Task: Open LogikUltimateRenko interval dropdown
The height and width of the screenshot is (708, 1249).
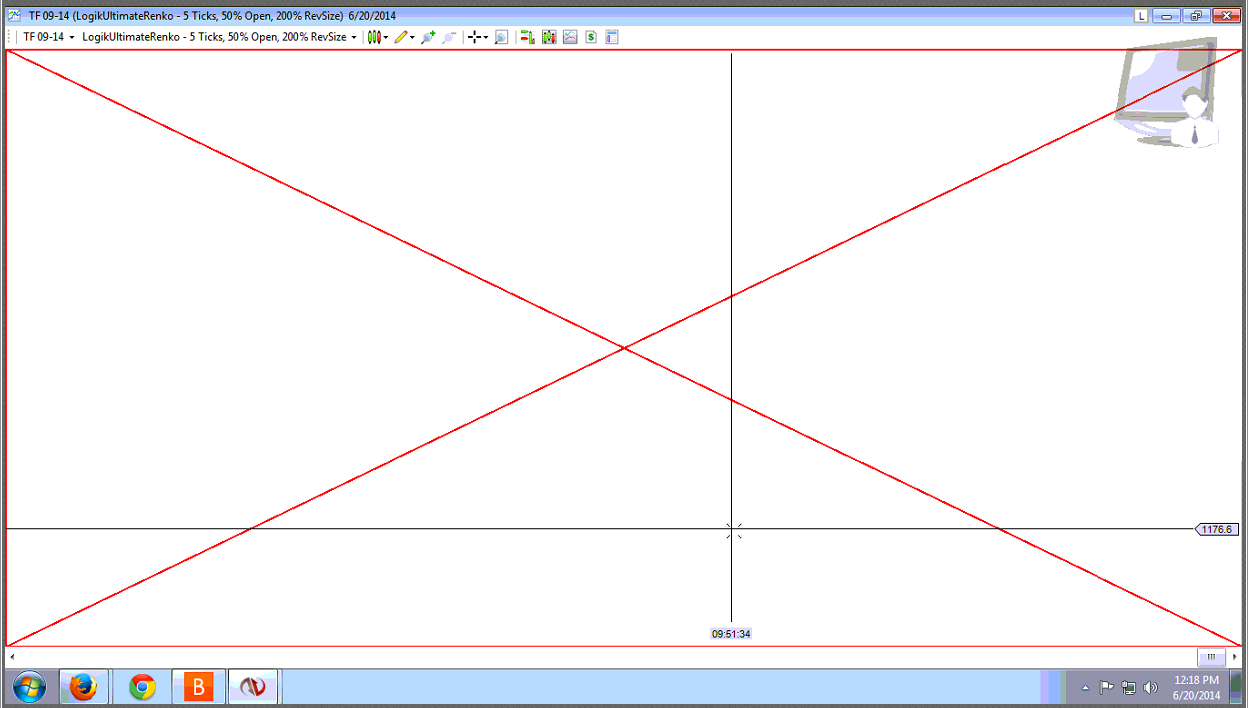Action: coord(219,37)
